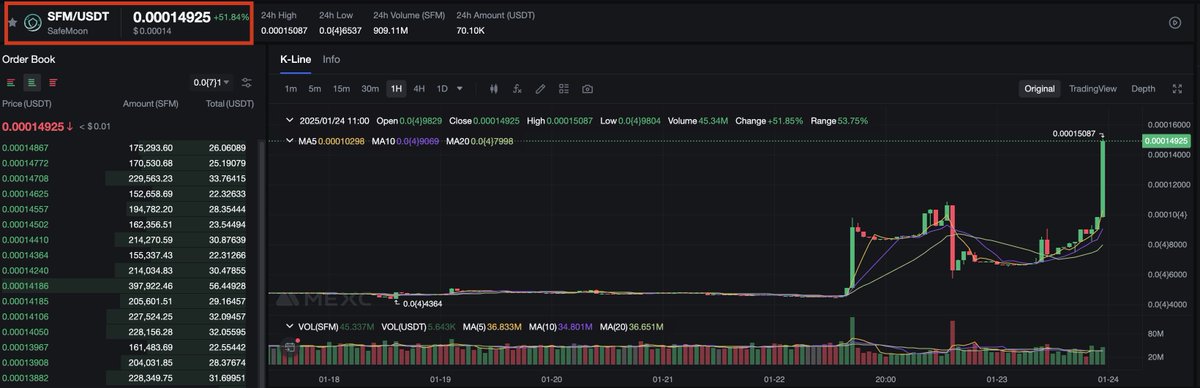Open candlestick chart type selector
The width and height of the screenshot is (1200, 388).
click(x=494, y=89)
